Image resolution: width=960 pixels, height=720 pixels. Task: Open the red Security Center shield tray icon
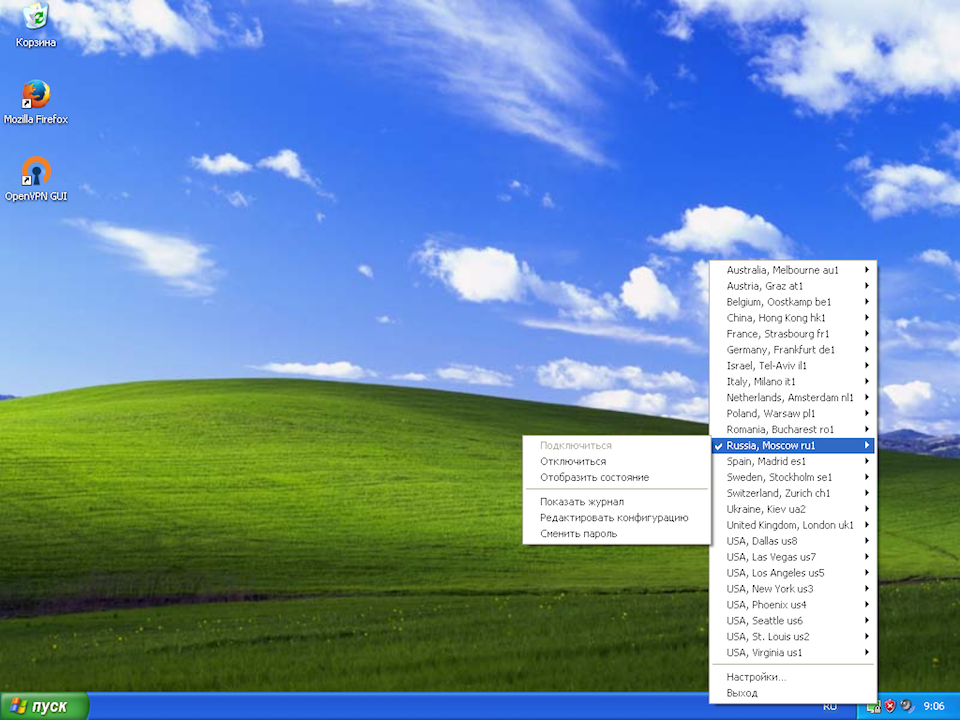click(x=890, y=706)
